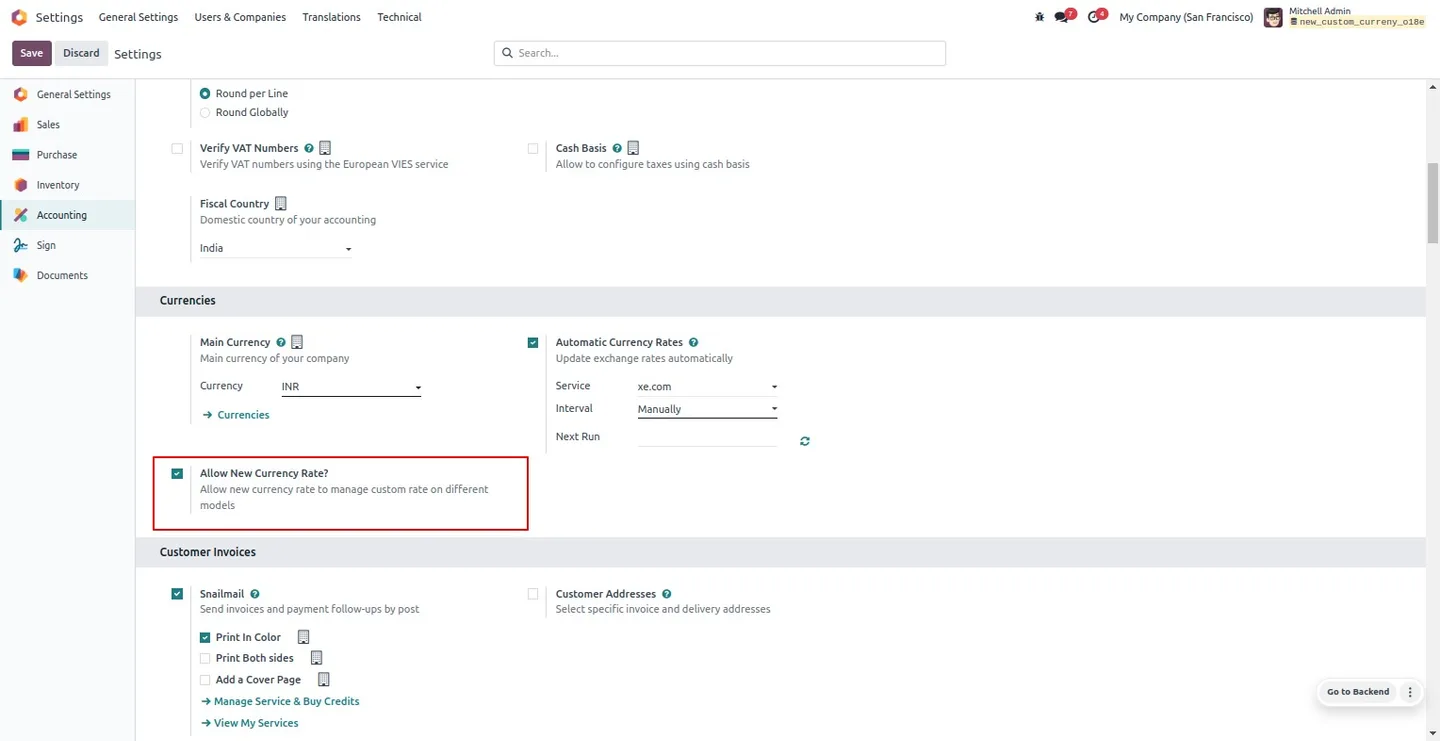Viewport: 1440px width, 741px height.
Task: Open the Fiscal Country India dropdown
Action: coord(276,248)
